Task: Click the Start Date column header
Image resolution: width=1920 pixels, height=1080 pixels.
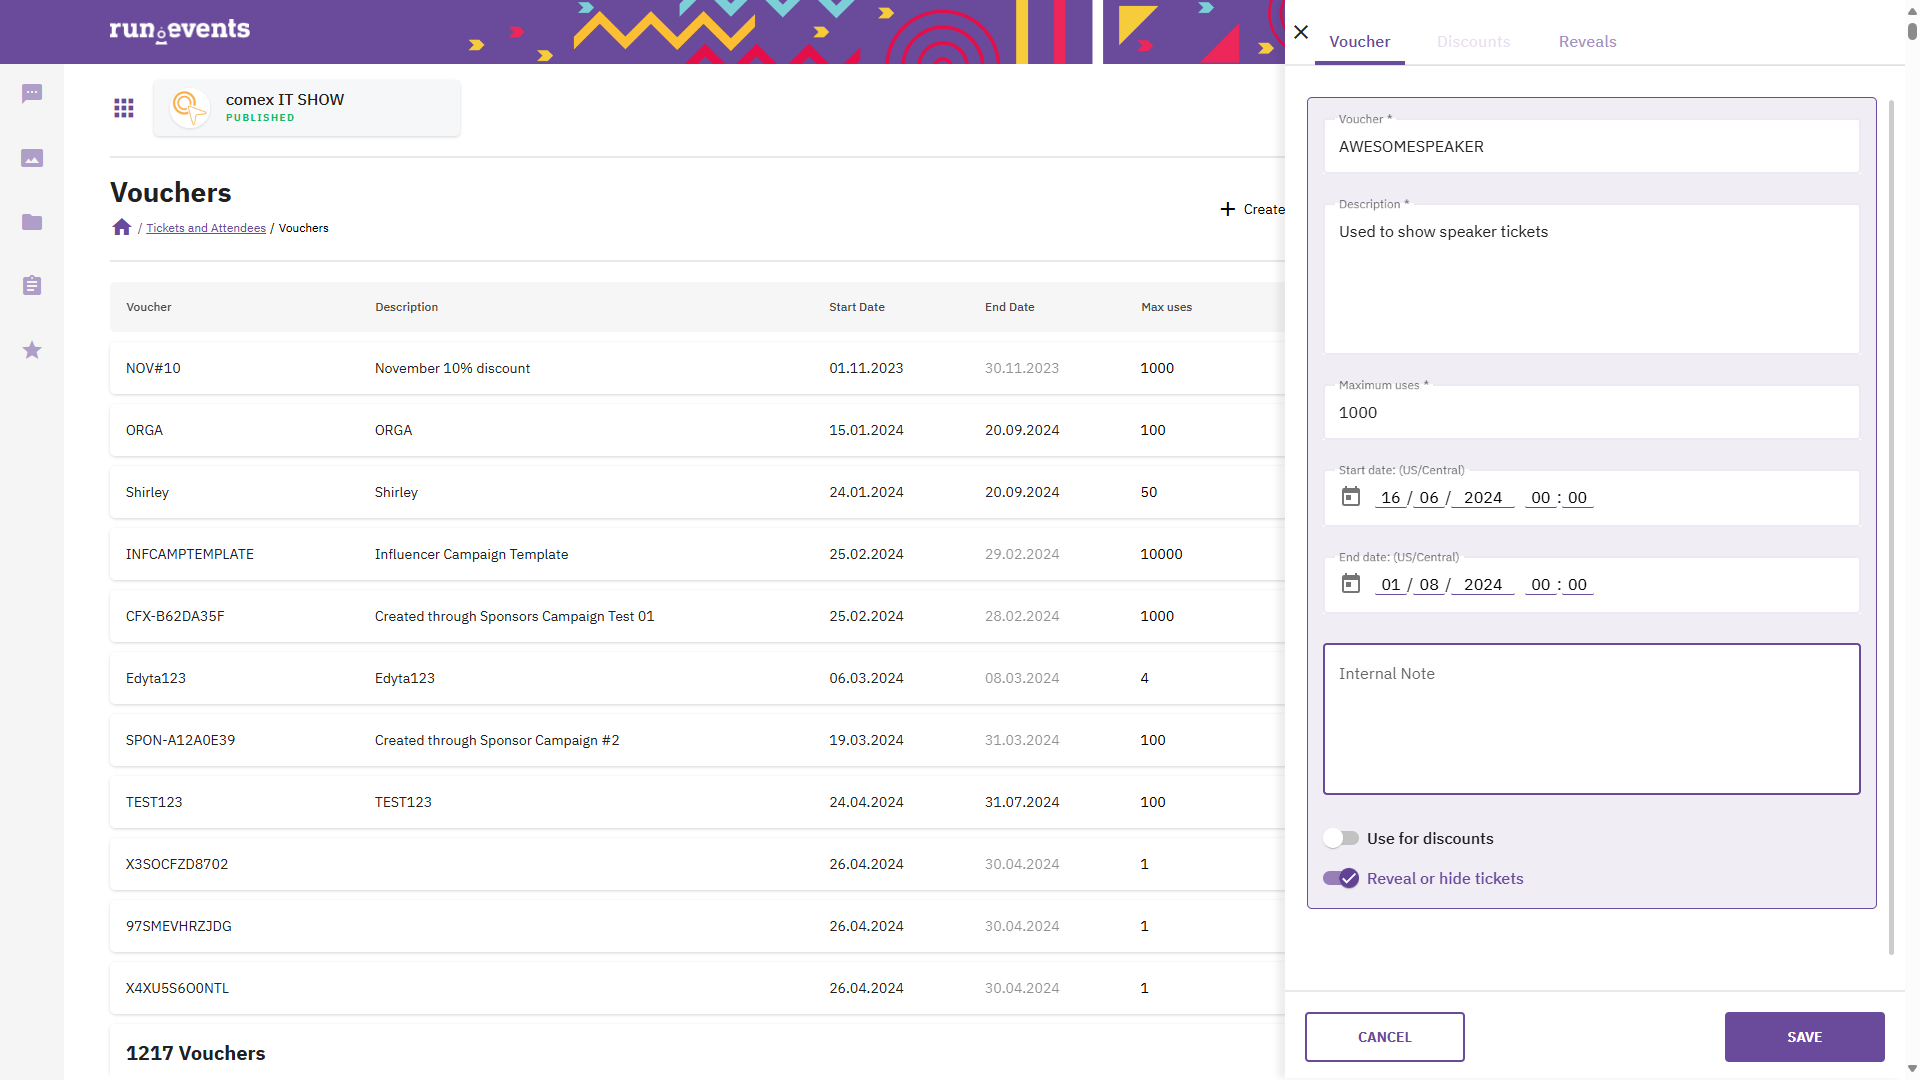Action: (x=857, y=307)
